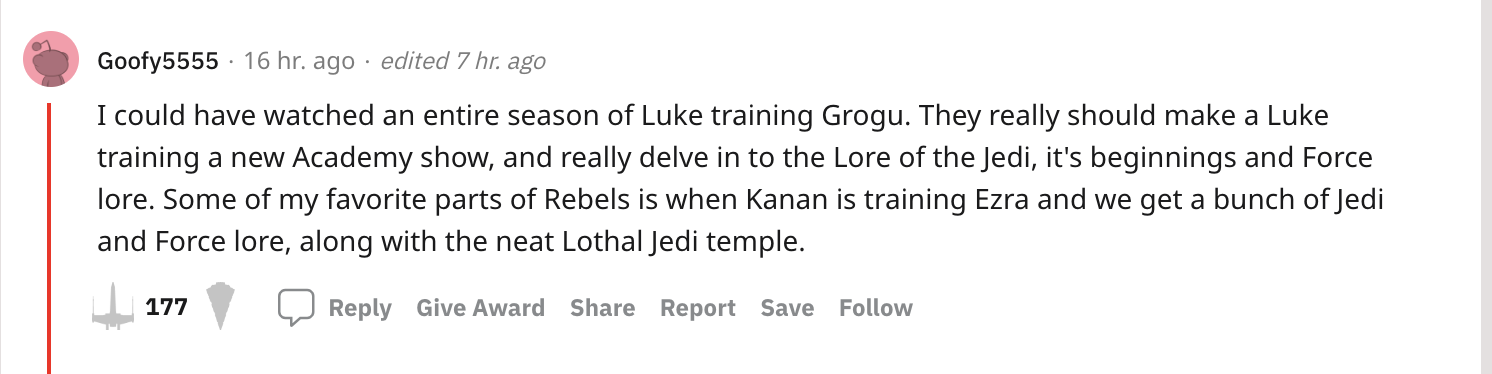Image resolution: width=1492 pixels, height=374 pixels.
Task: Toggle Follow for this comment
Action: click(876, 308)
